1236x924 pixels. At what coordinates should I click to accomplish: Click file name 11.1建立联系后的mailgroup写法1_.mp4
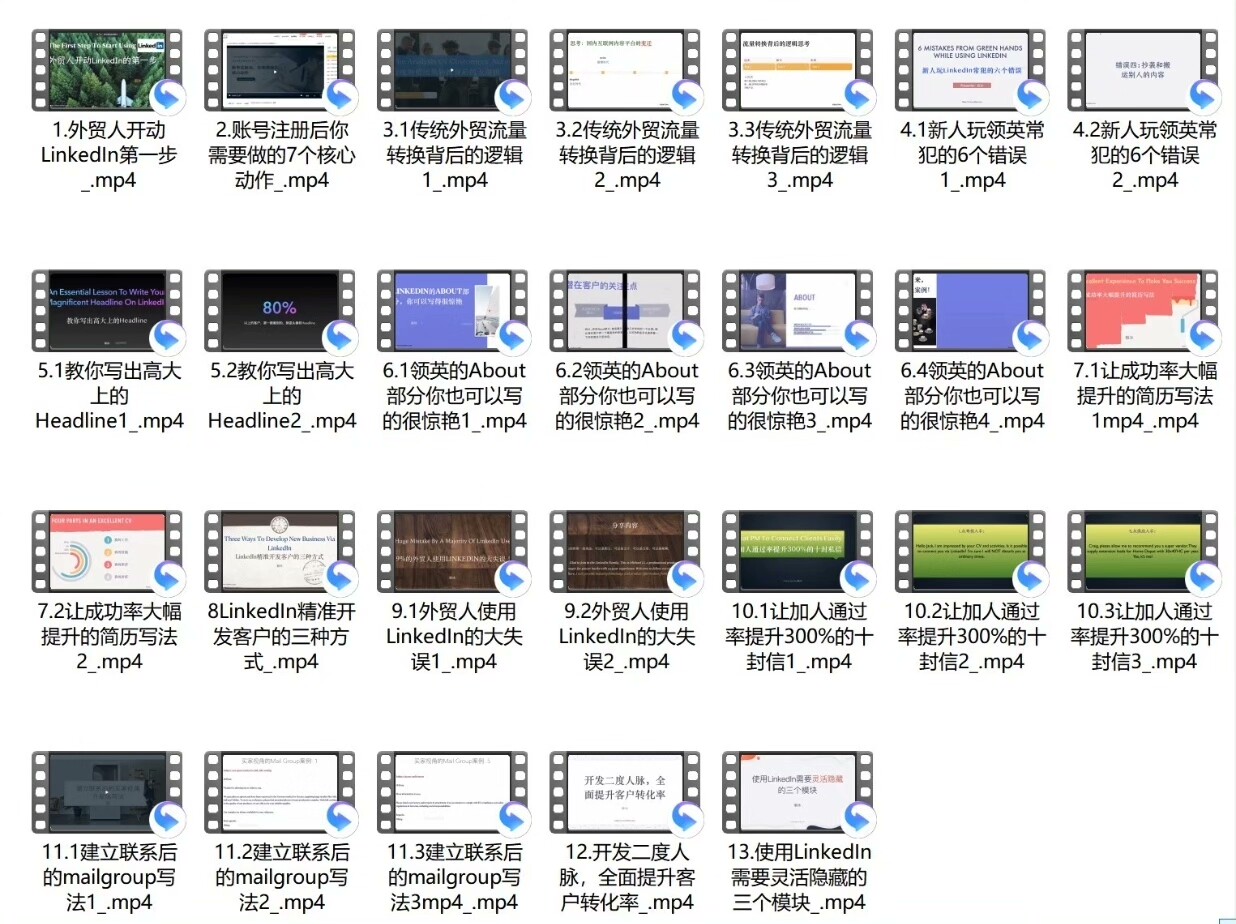point(108,878)
